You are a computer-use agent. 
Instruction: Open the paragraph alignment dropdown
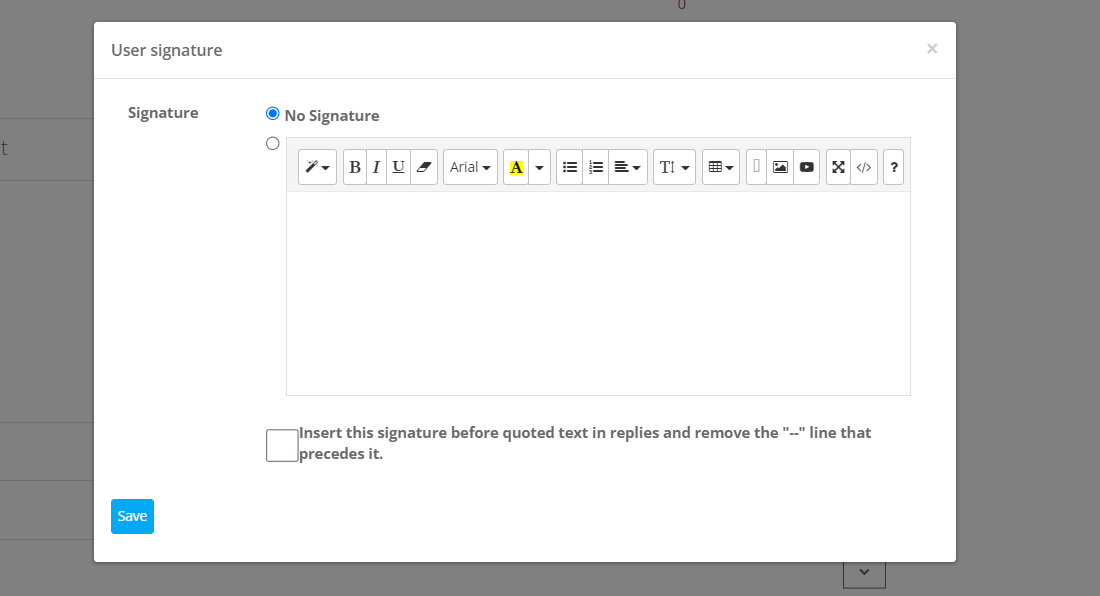tap(628, 167)
